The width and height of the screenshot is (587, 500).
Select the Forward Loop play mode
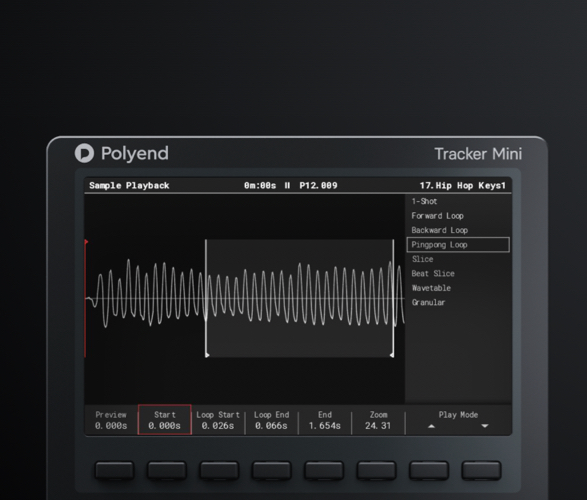coord(437,216)
